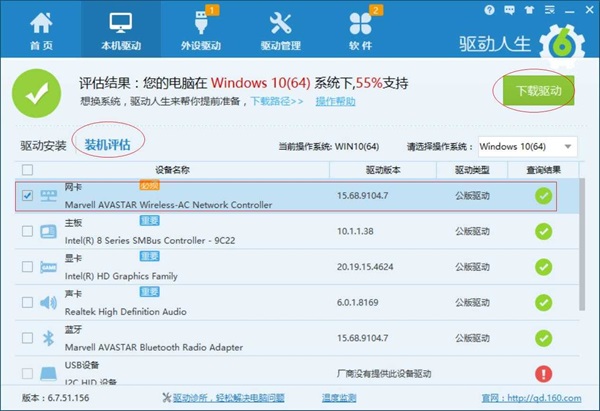
Task: Open the 驱动管理 tab
Action: (x=280, y=31)
